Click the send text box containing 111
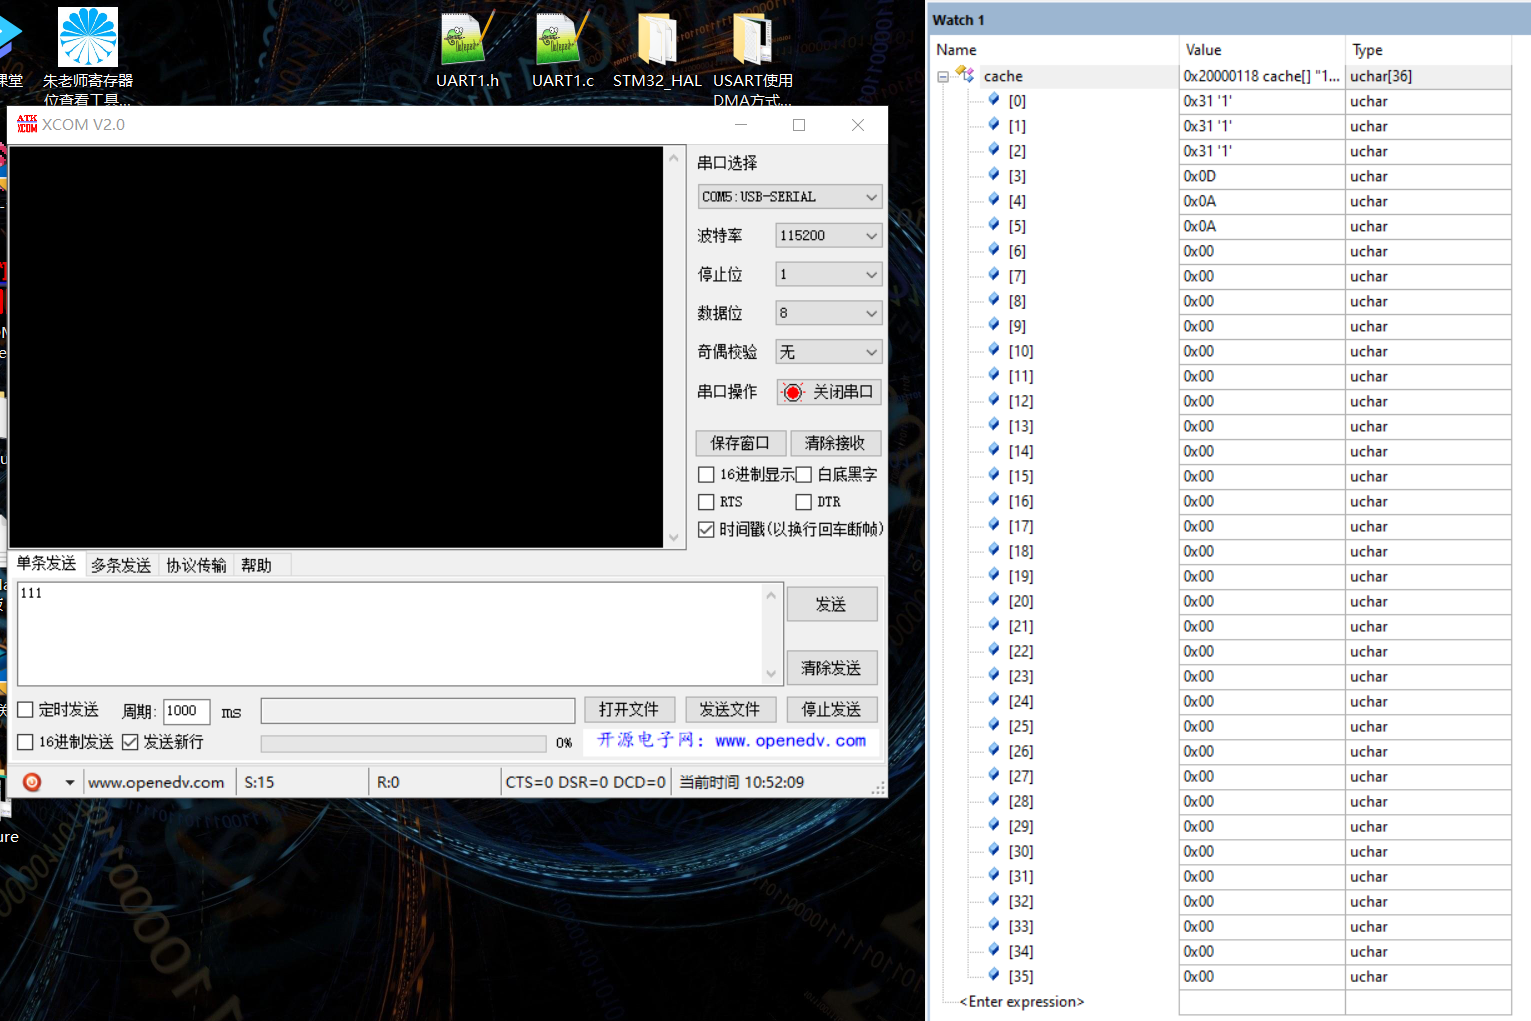This screenshot has width=1531, height=1021. [x=390, y=634]
